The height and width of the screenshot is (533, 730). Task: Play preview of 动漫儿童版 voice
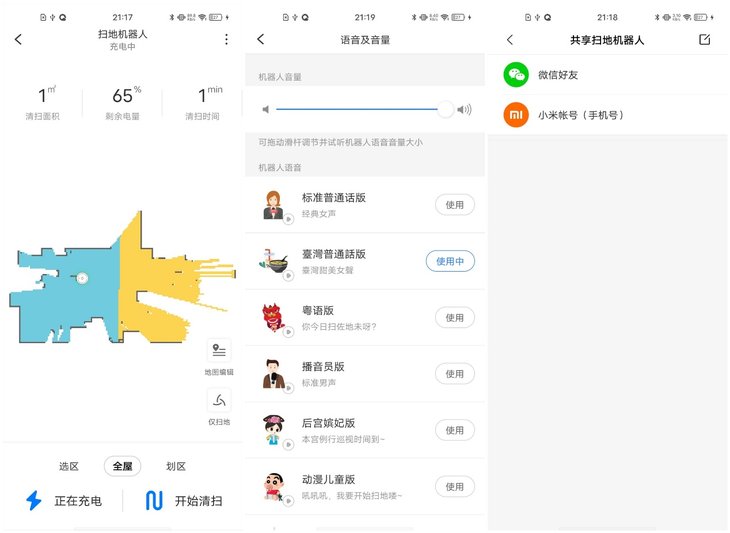point(289,500)
